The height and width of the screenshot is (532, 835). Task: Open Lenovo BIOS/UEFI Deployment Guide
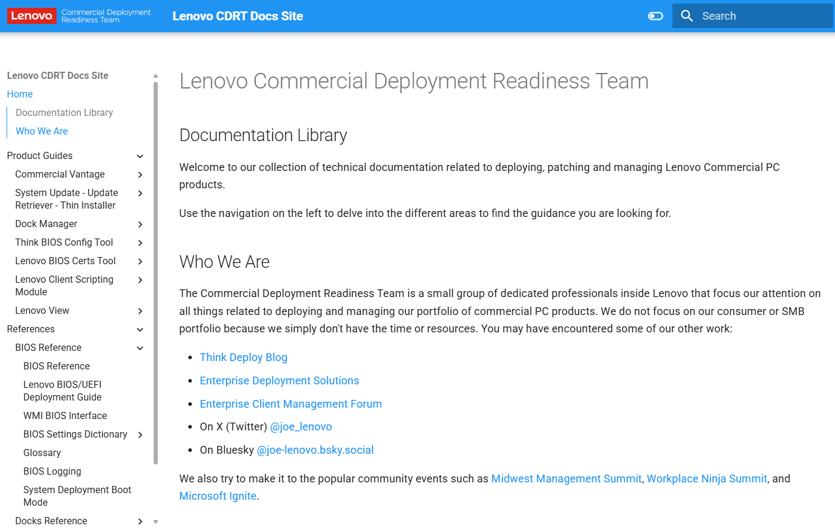coord(62,391)
